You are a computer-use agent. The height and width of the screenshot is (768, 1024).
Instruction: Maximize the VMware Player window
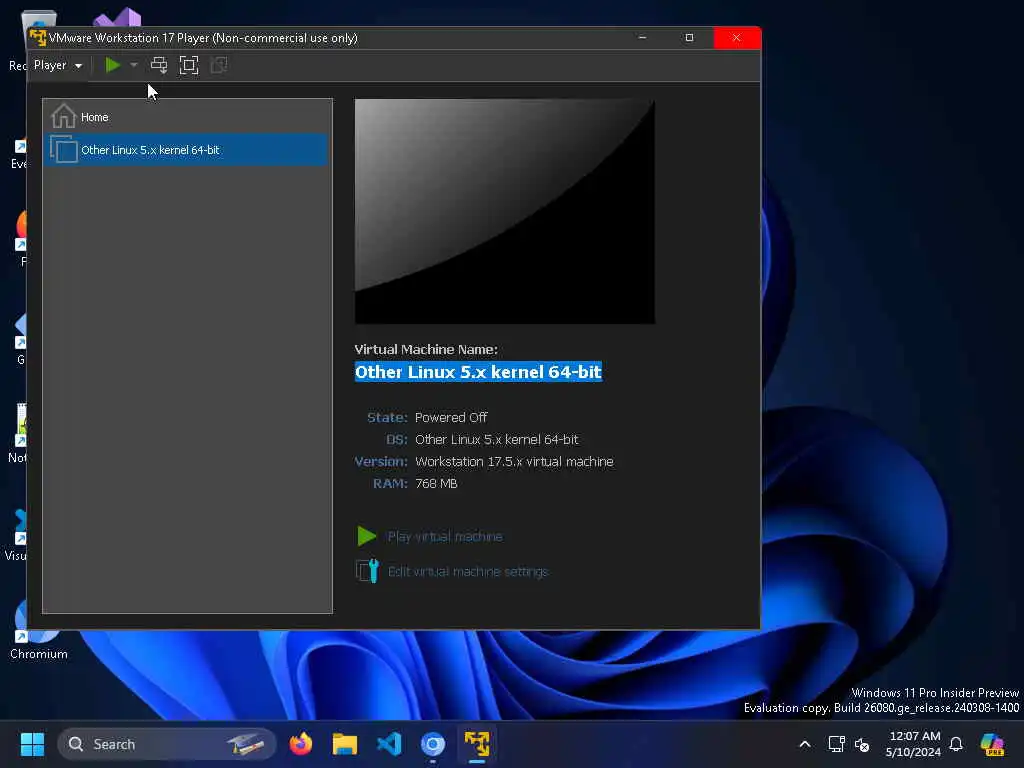[689, 38]
